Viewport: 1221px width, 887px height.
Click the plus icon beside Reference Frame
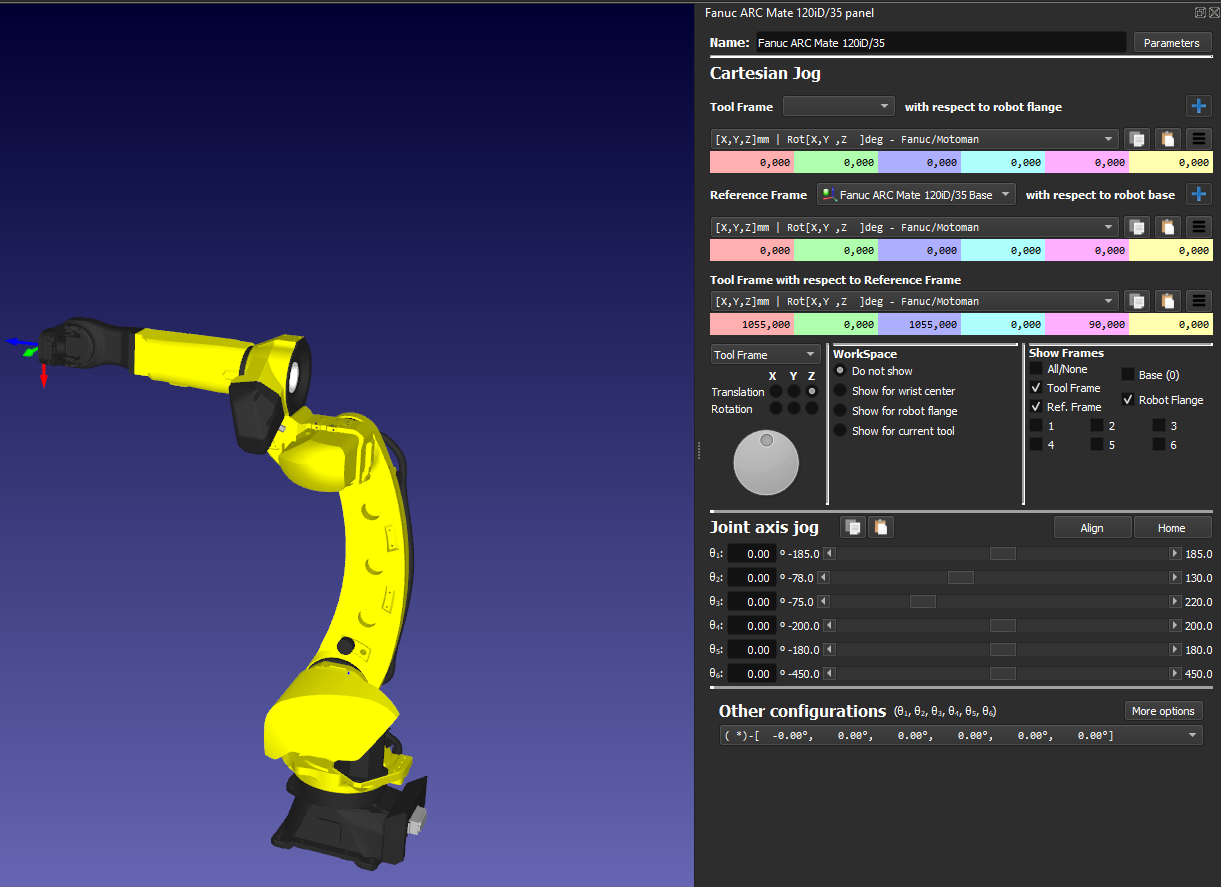(x=1199, y=194)
